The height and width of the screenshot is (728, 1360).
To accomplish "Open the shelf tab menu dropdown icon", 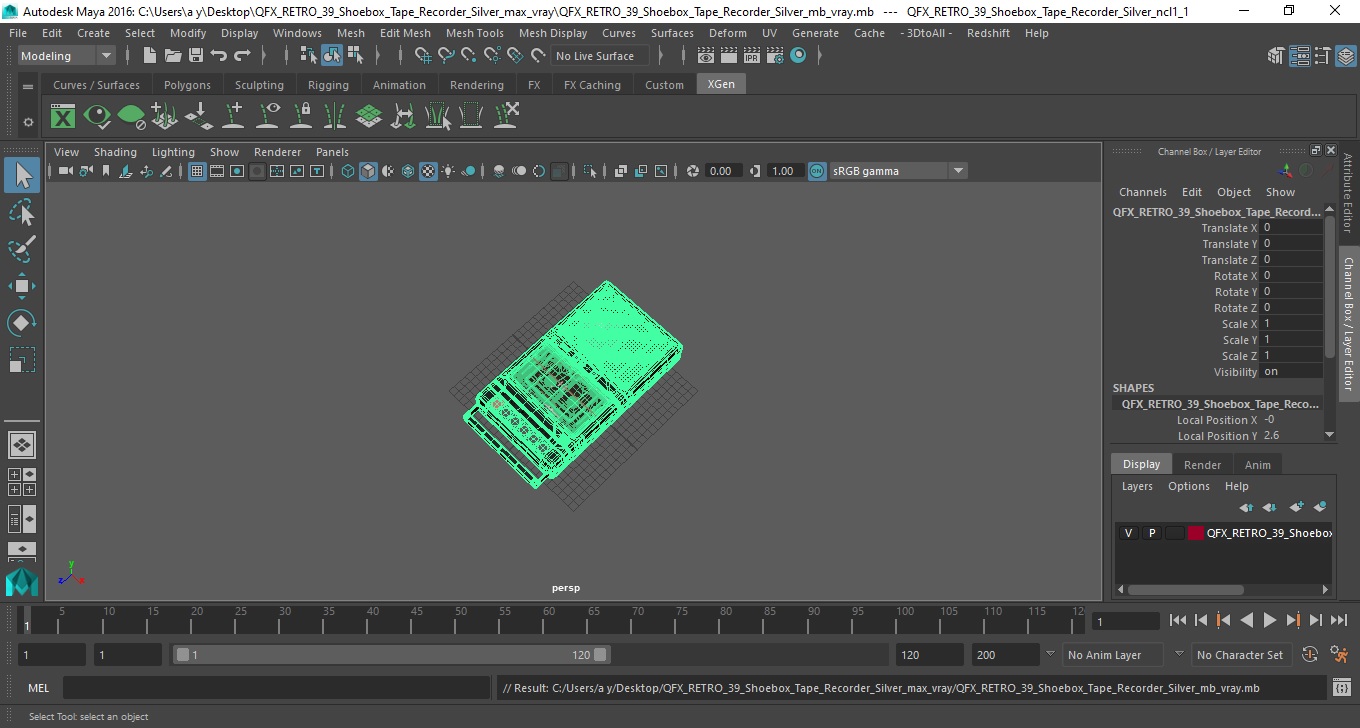I will (28, 86).
